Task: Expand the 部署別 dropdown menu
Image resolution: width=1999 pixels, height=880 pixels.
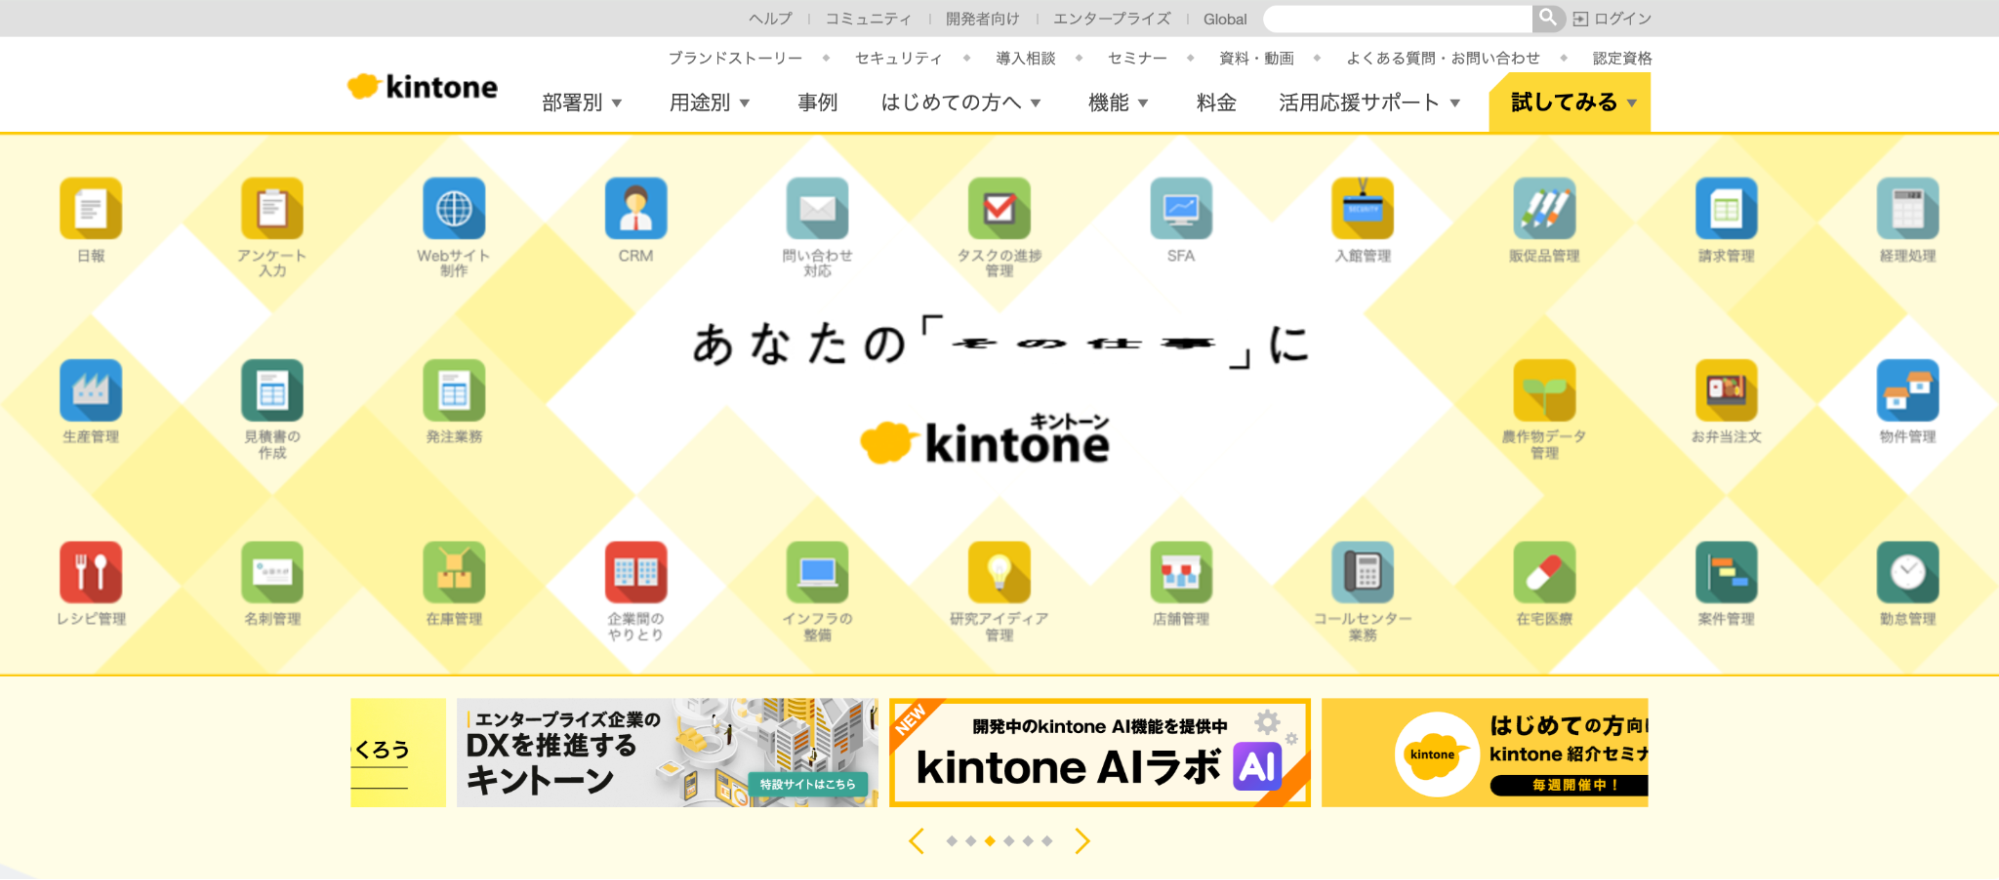Action: tap(582, 103)
